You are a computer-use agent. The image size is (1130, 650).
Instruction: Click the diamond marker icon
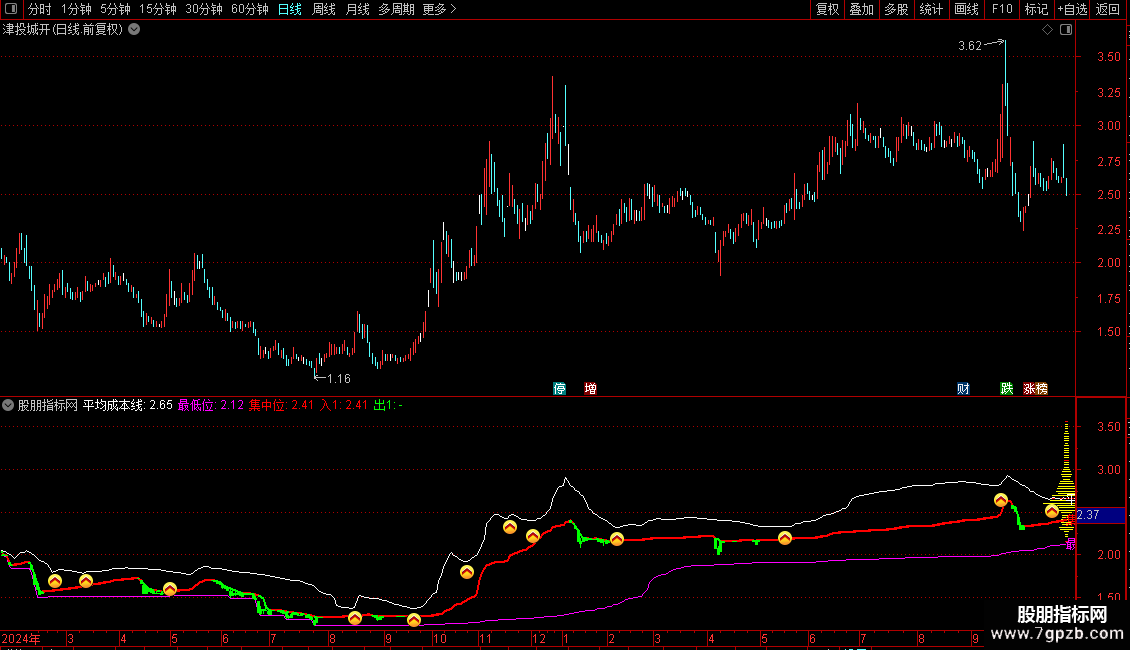(x=1047, y=30)
